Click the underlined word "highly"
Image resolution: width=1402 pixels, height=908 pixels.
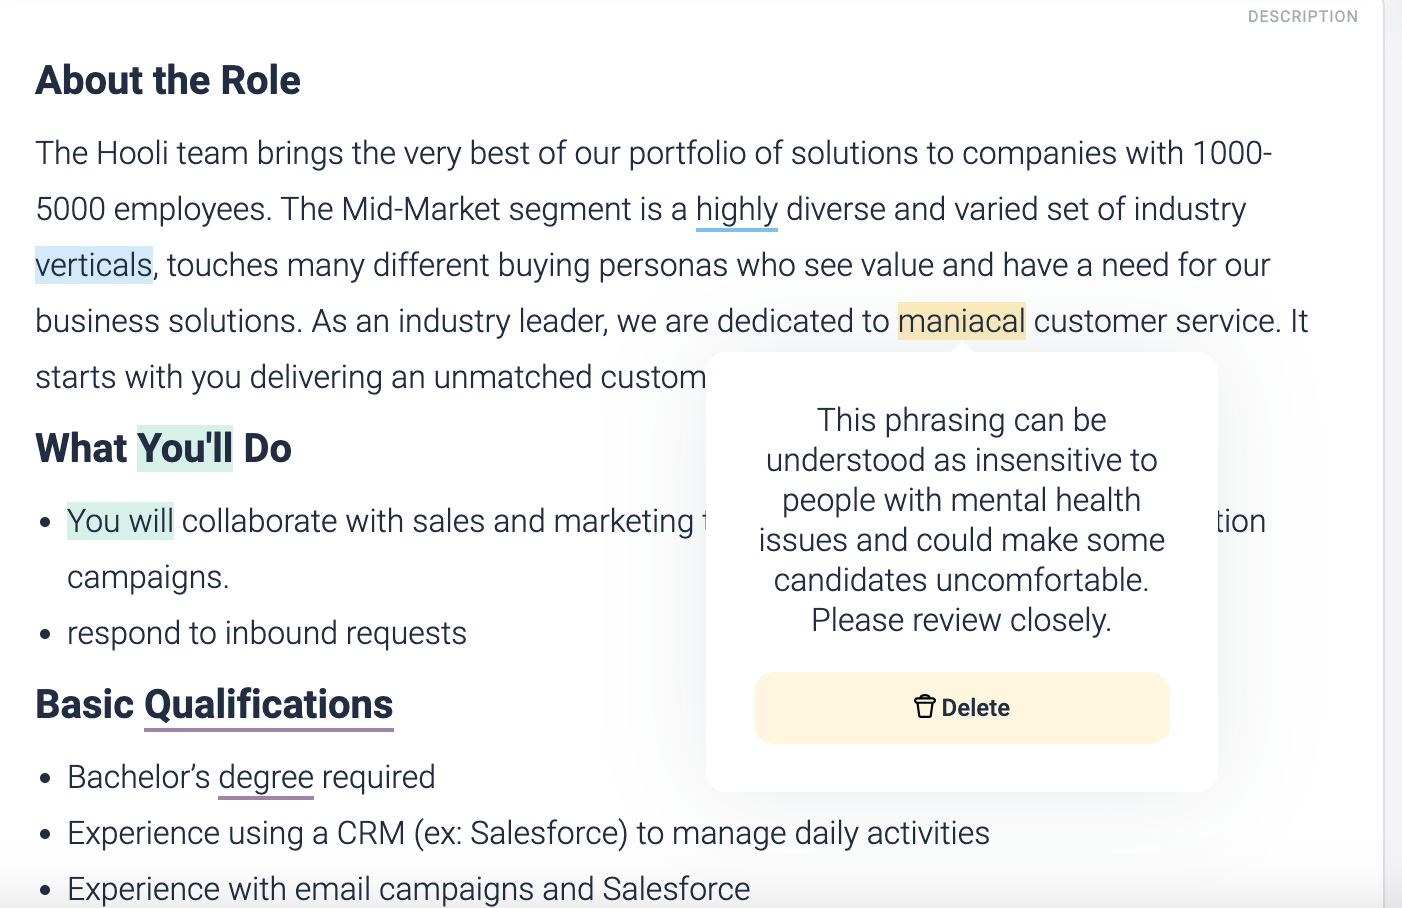(x=736, y=209)
